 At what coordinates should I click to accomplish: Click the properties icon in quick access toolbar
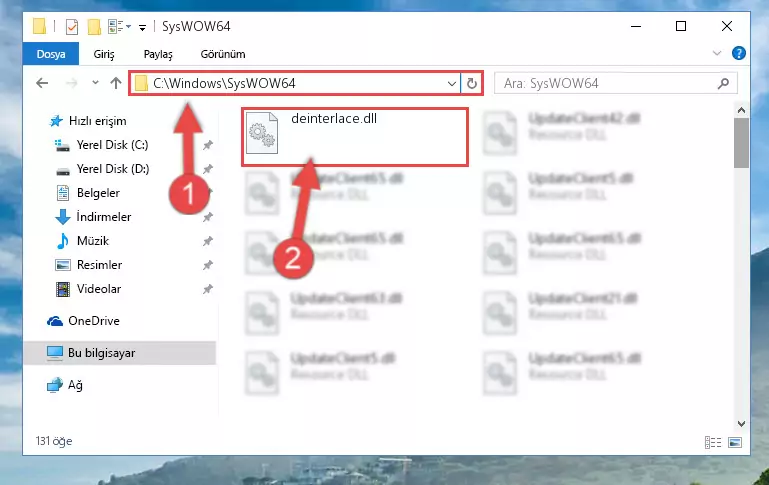pos(72,26)
